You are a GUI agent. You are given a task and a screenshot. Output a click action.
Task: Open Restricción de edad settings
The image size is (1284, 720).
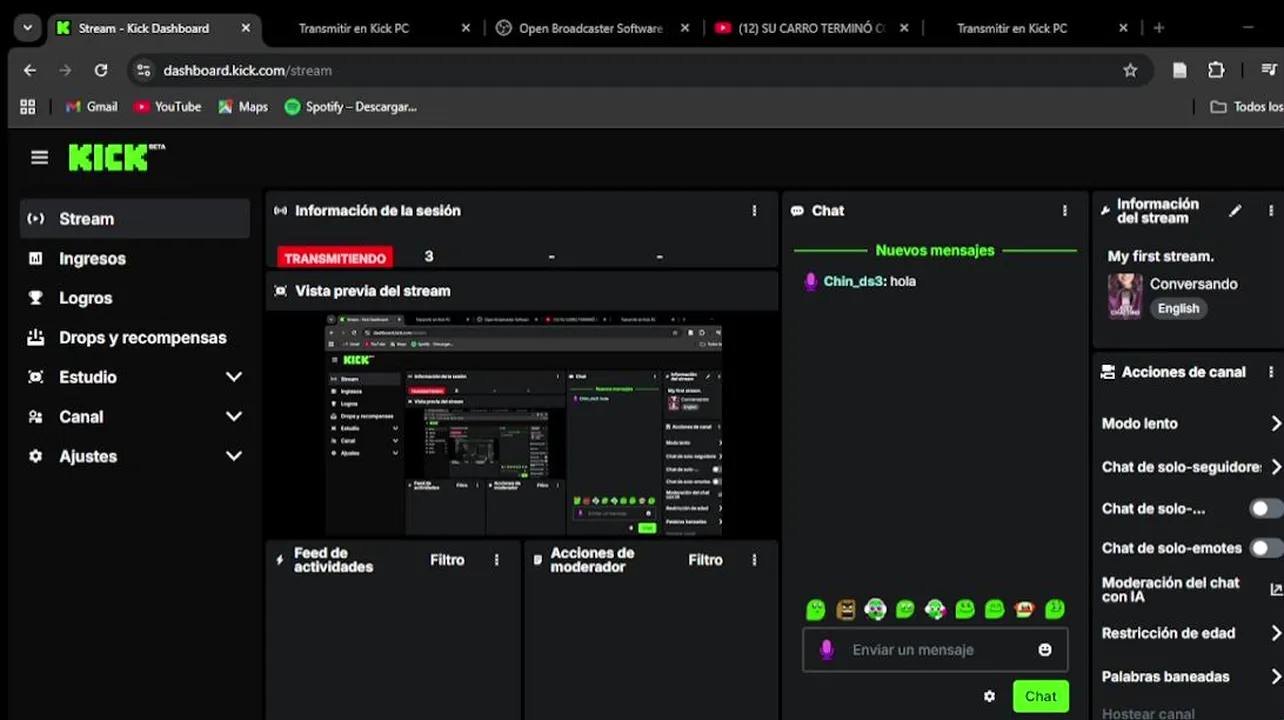1188,633
